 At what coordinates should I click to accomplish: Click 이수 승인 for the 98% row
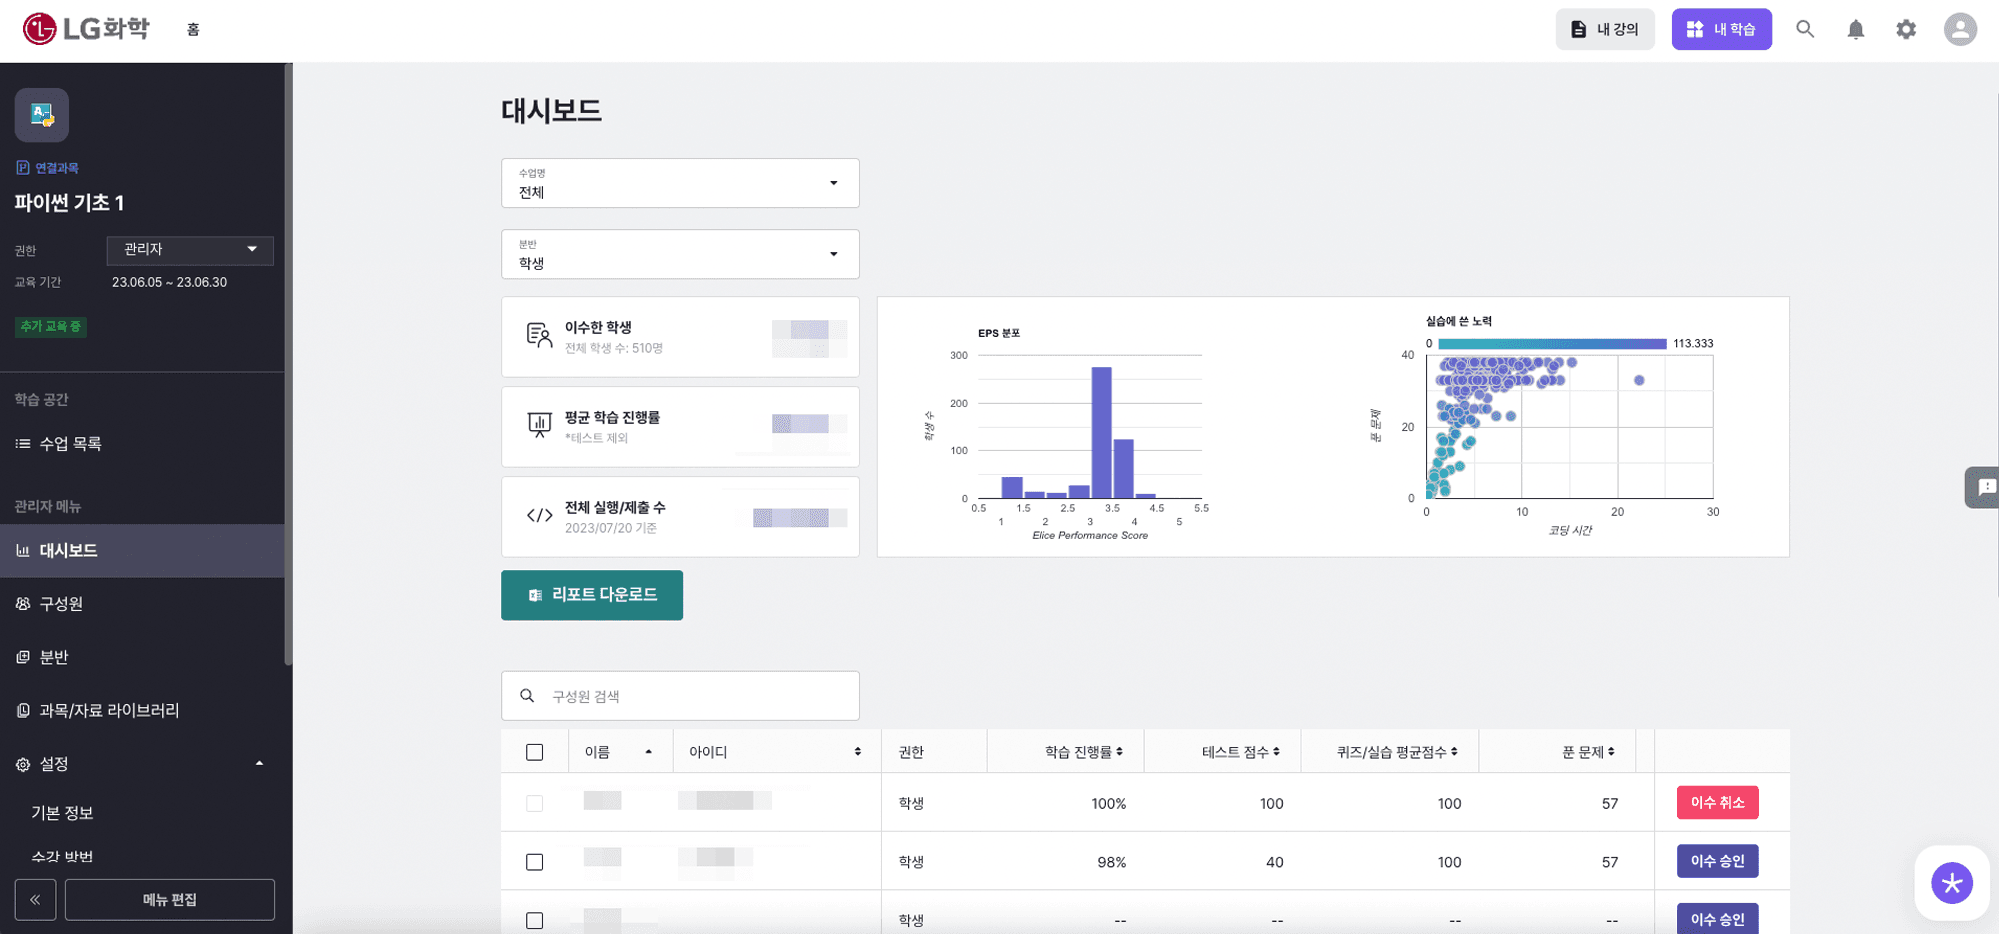pos(1717,861)
